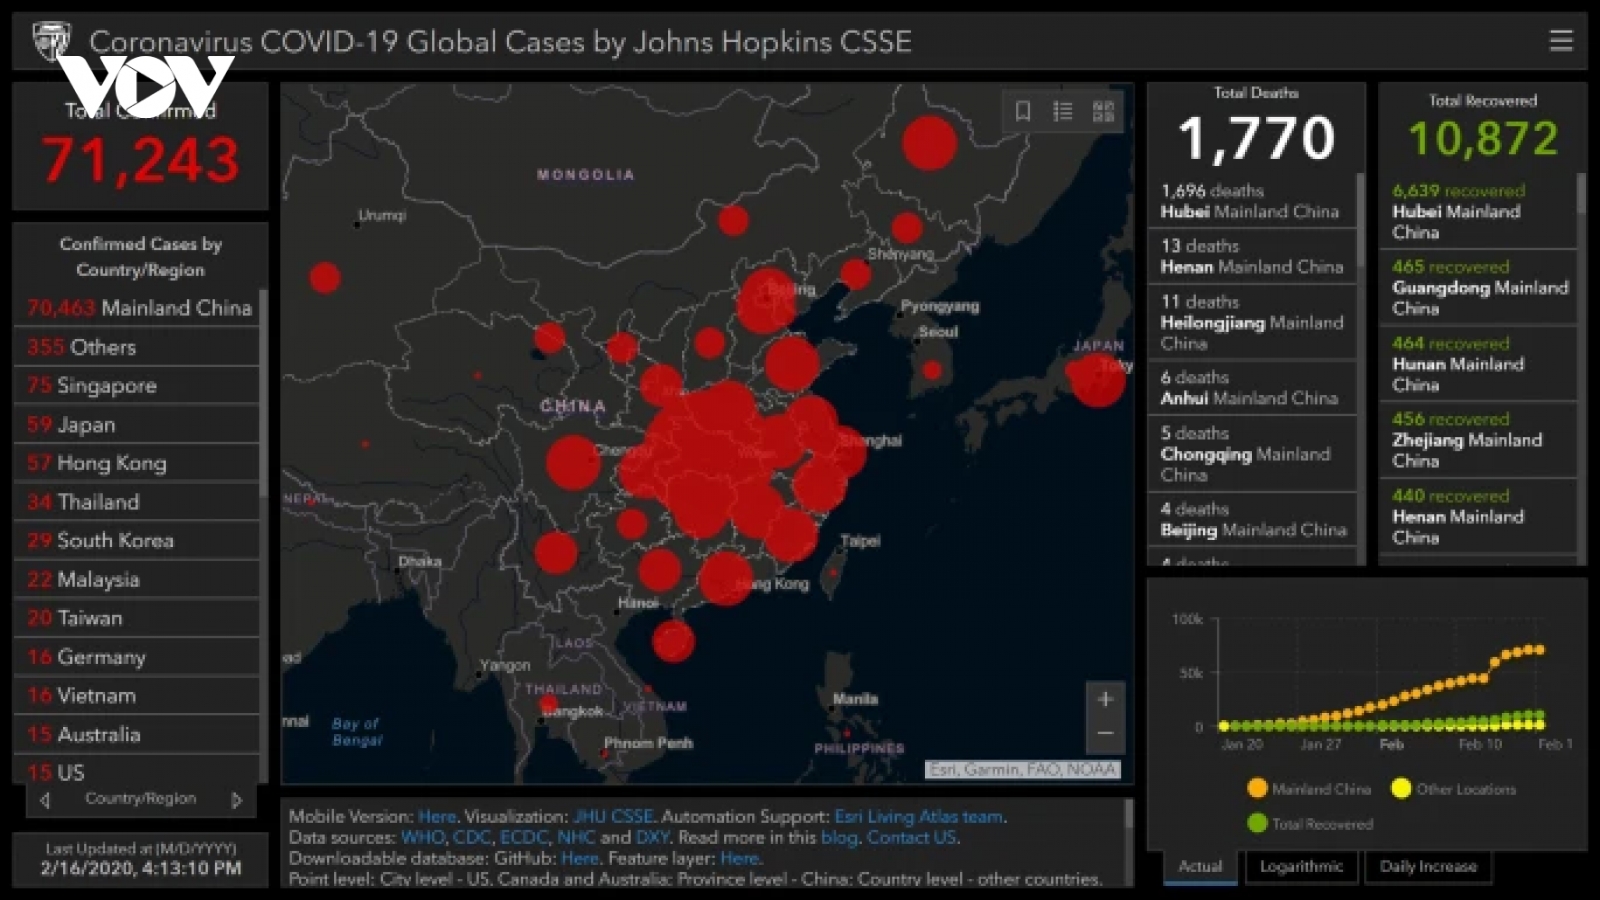Open the Feature layer Here link
The width and height of the screenshot is (1600, 900).
(739, 858)
